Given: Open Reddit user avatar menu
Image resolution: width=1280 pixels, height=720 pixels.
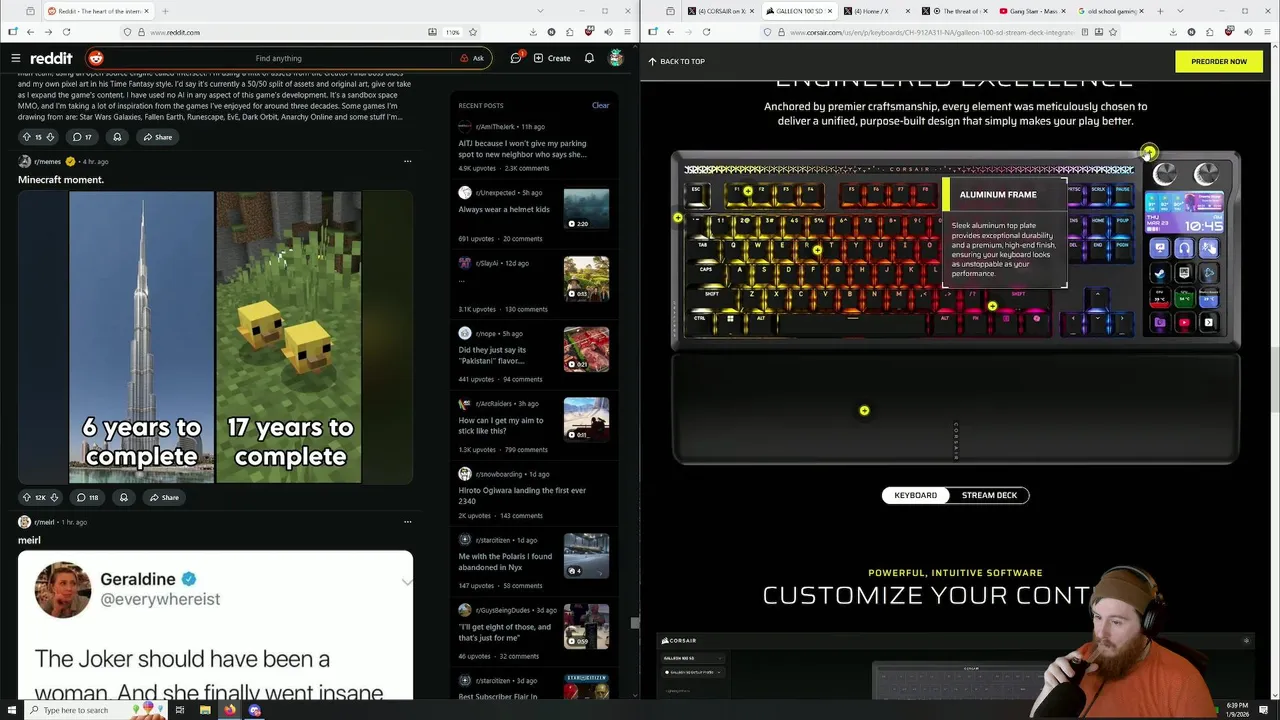Looking at the screenshot, I should click(x=616, y=58).
